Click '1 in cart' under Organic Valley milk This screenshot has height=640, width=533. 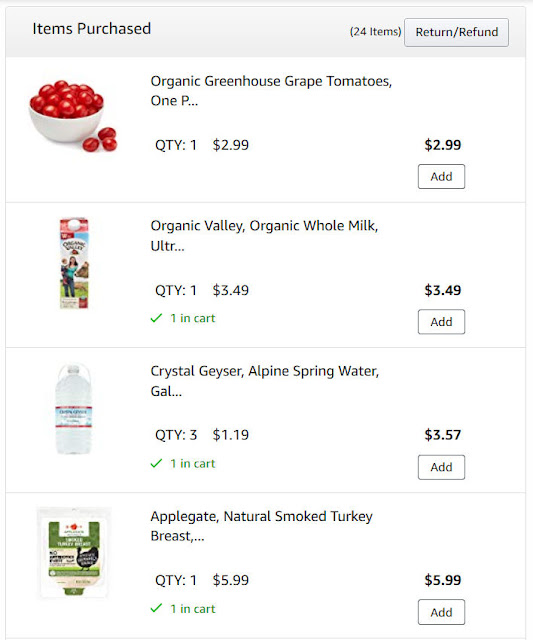[x=192, y=318]
